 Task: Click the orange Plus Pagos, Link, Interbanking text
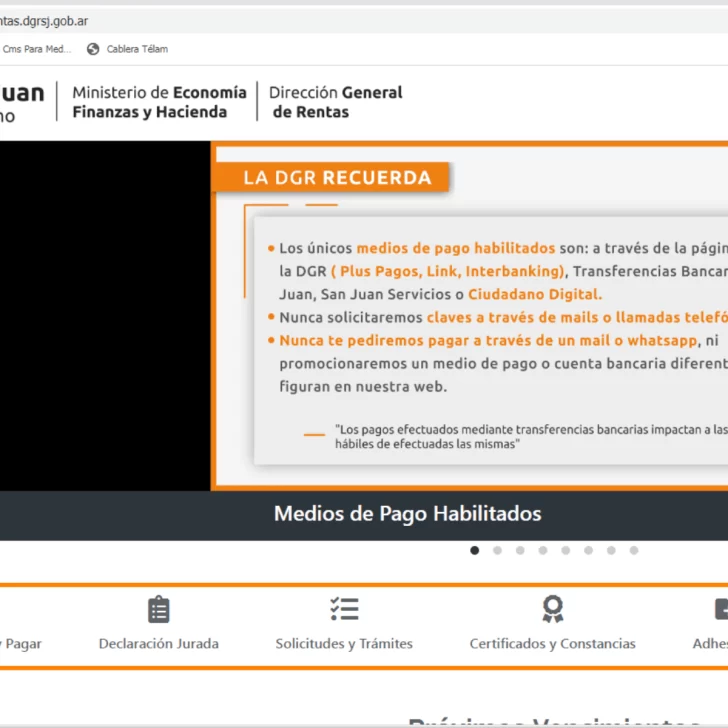448,271
